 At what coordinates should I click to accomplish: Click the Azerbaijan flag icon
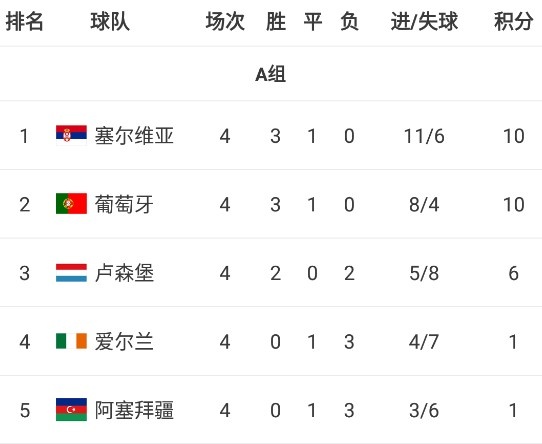click(71, 409)
